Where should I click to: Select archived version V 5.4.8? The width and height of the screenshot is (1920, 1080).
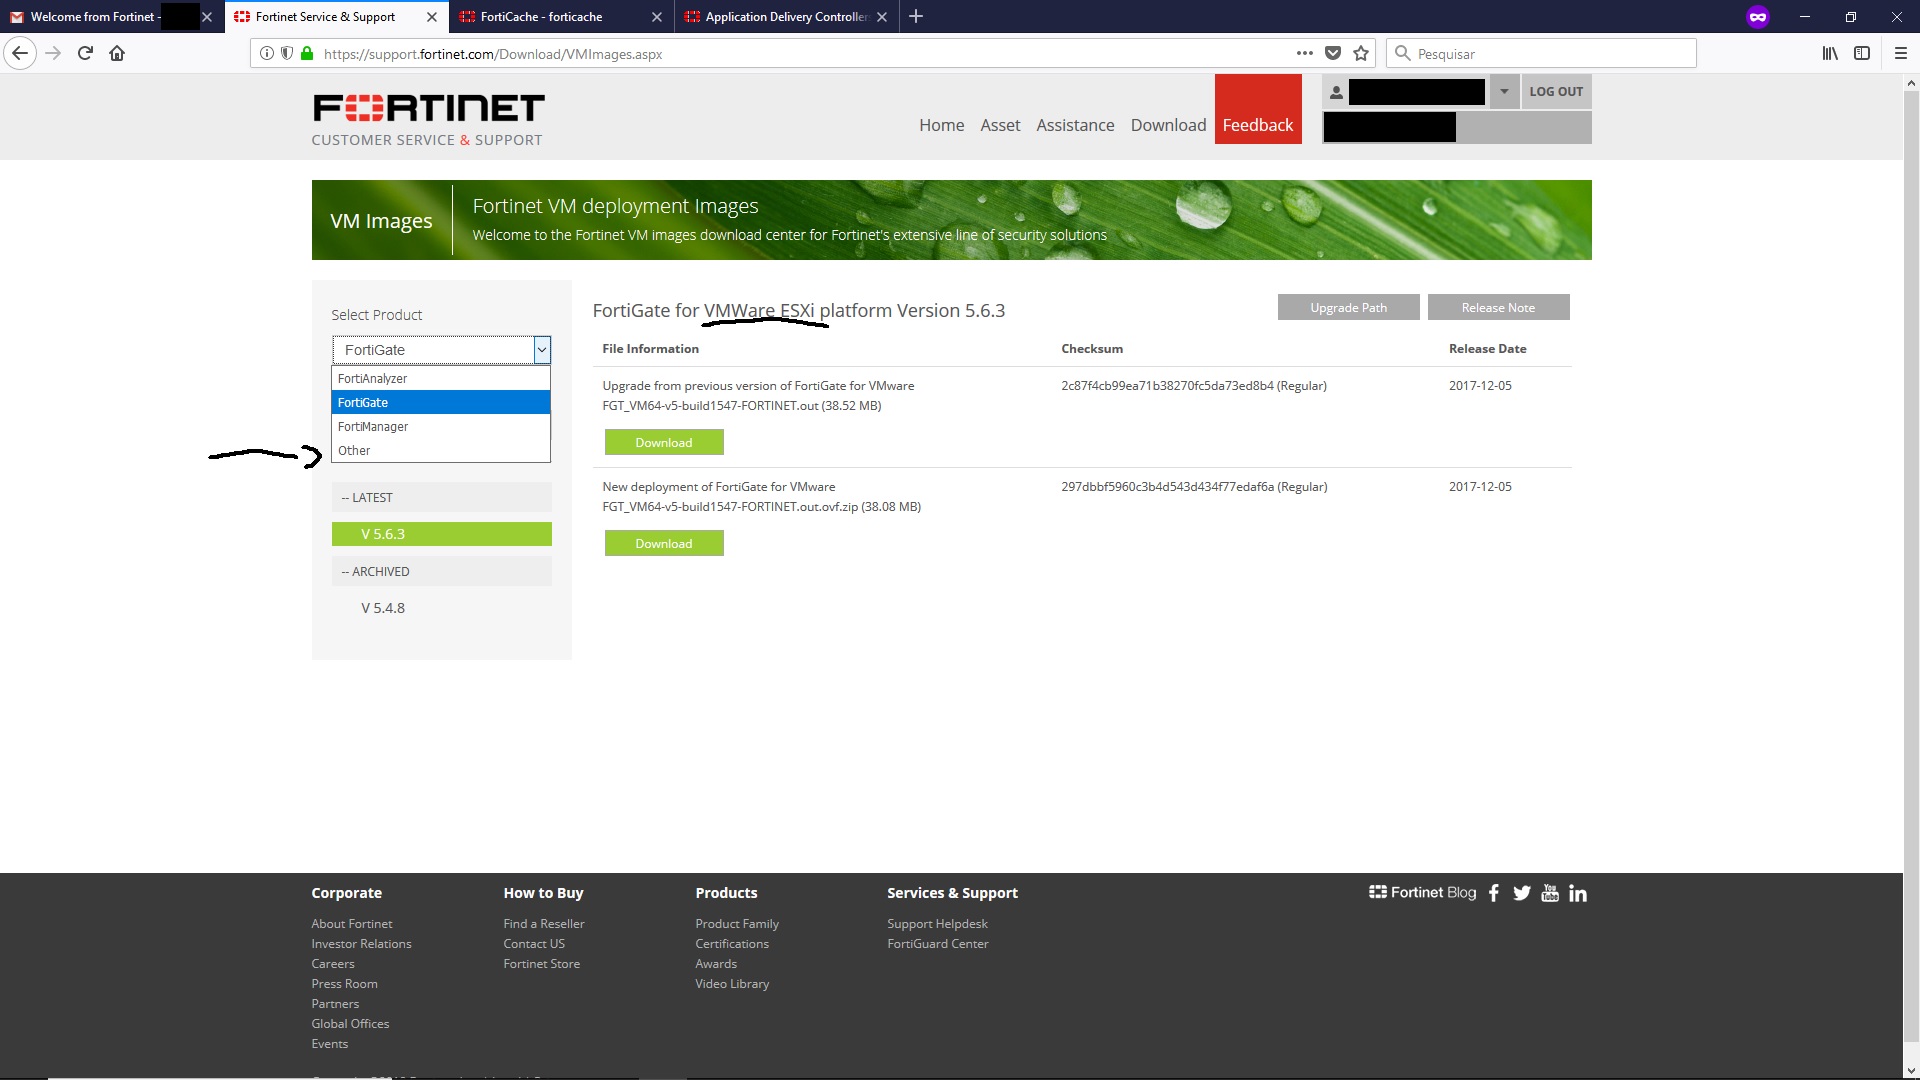tap(383, 608)
